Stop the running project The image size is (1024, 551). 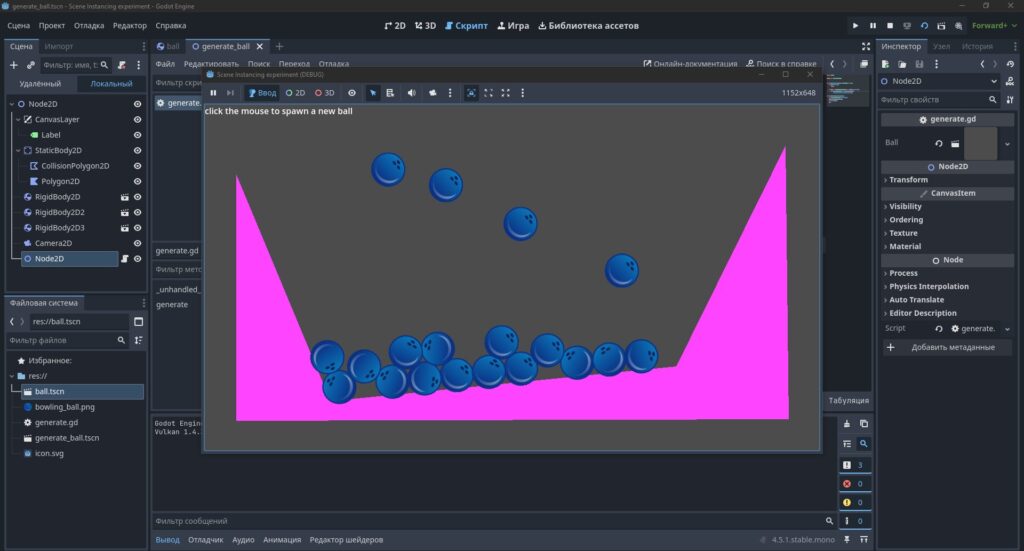889,25
